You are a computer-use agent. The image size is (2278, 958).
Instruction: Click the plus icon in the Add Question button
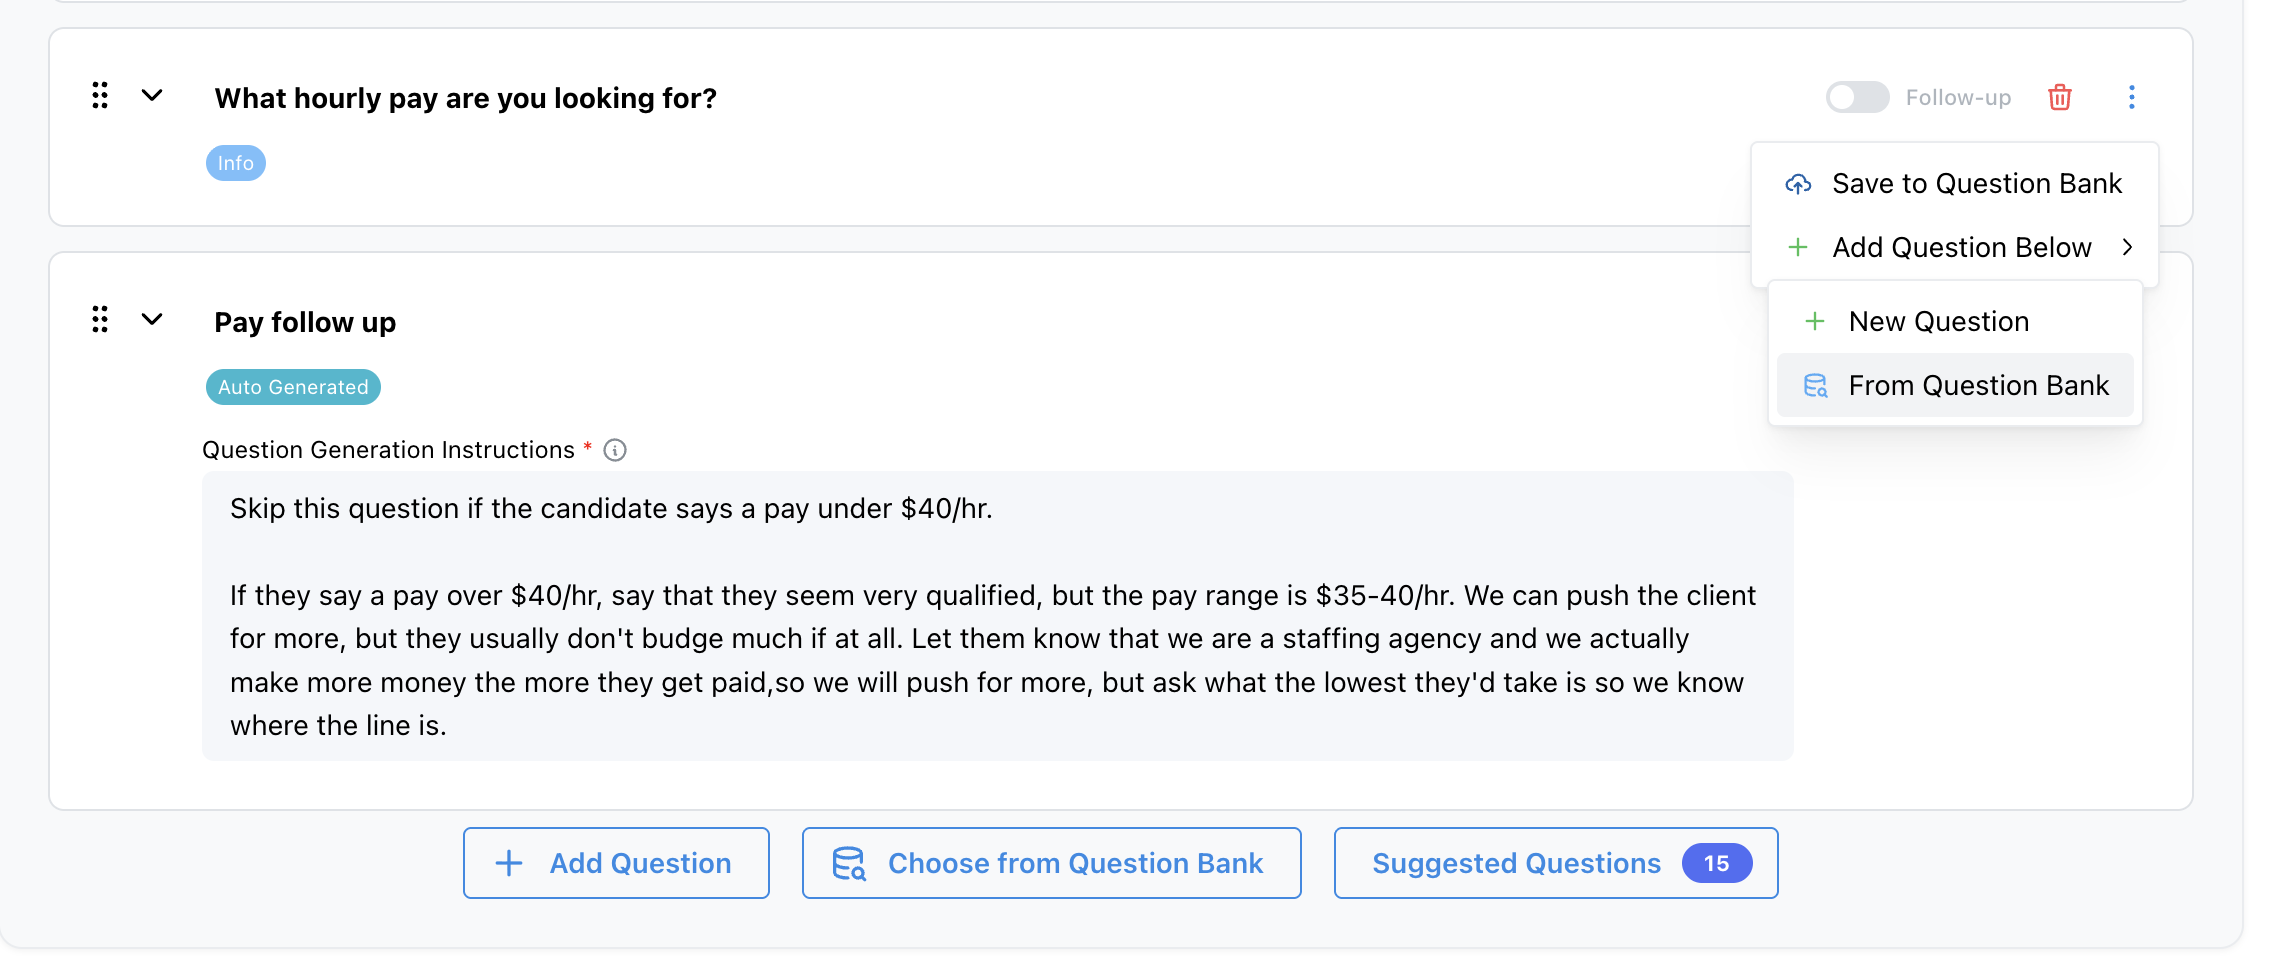tap(510, 863)
